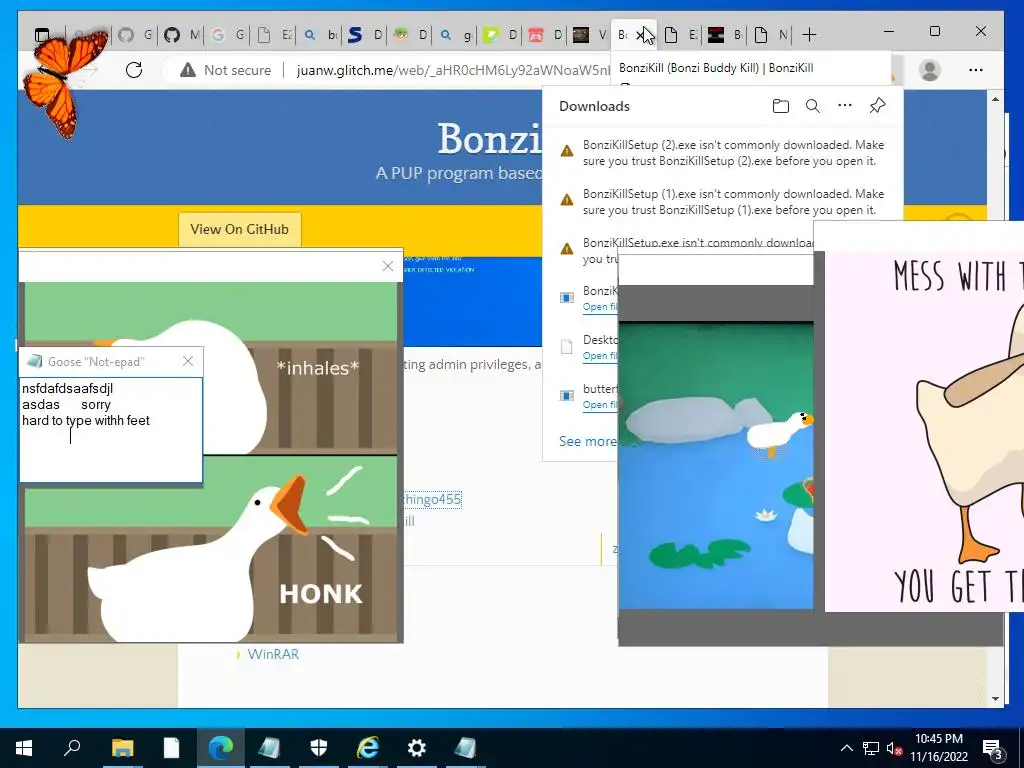The width and height of the screenshot is (1024, 768).
Task: Click warning icon beside BonziKillSetup.exe
Action: coord(567,249)
